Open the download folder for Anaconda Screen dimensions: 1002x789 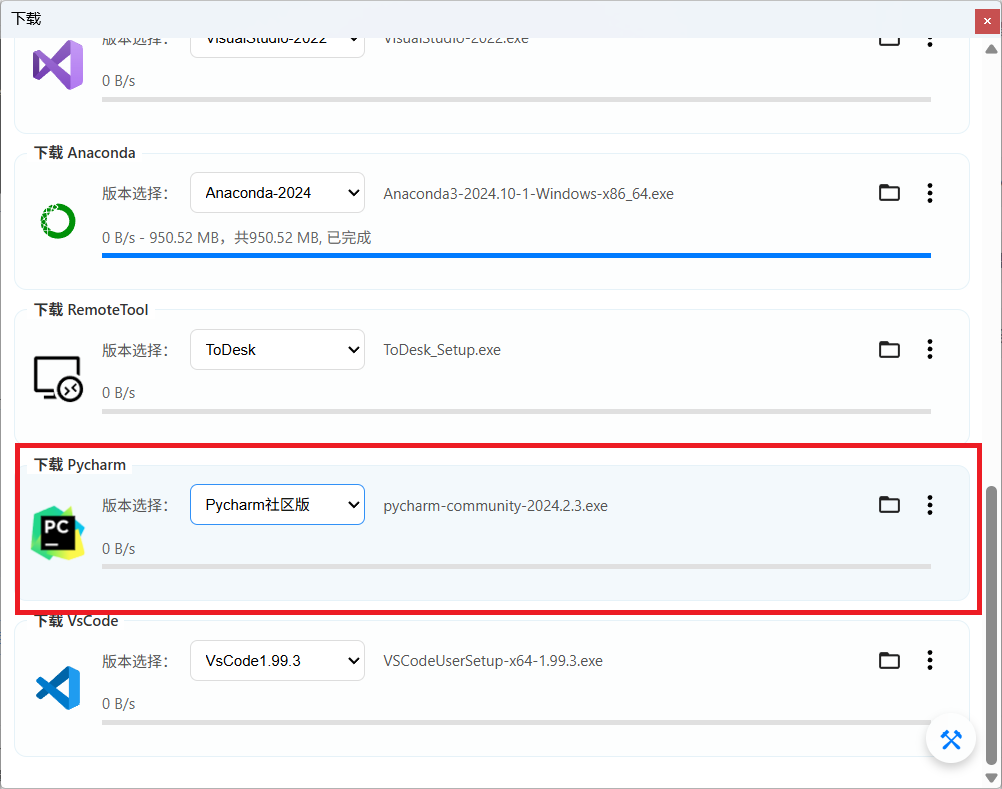(889, 193)
